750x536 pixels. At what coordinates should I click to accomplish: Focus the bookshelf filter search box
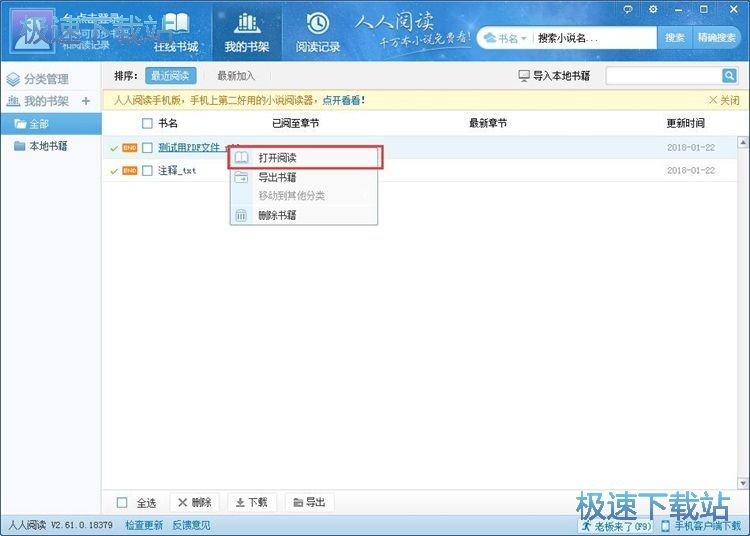click(x=664, y=76)
